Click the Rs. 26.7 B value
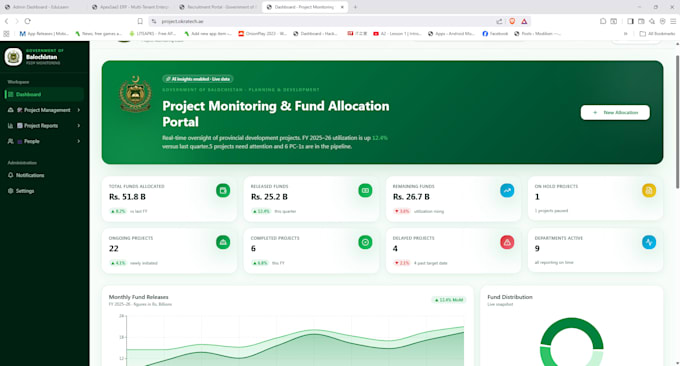Image resolution: width=680 pixels, height=366 pixels. click(411, 197)
